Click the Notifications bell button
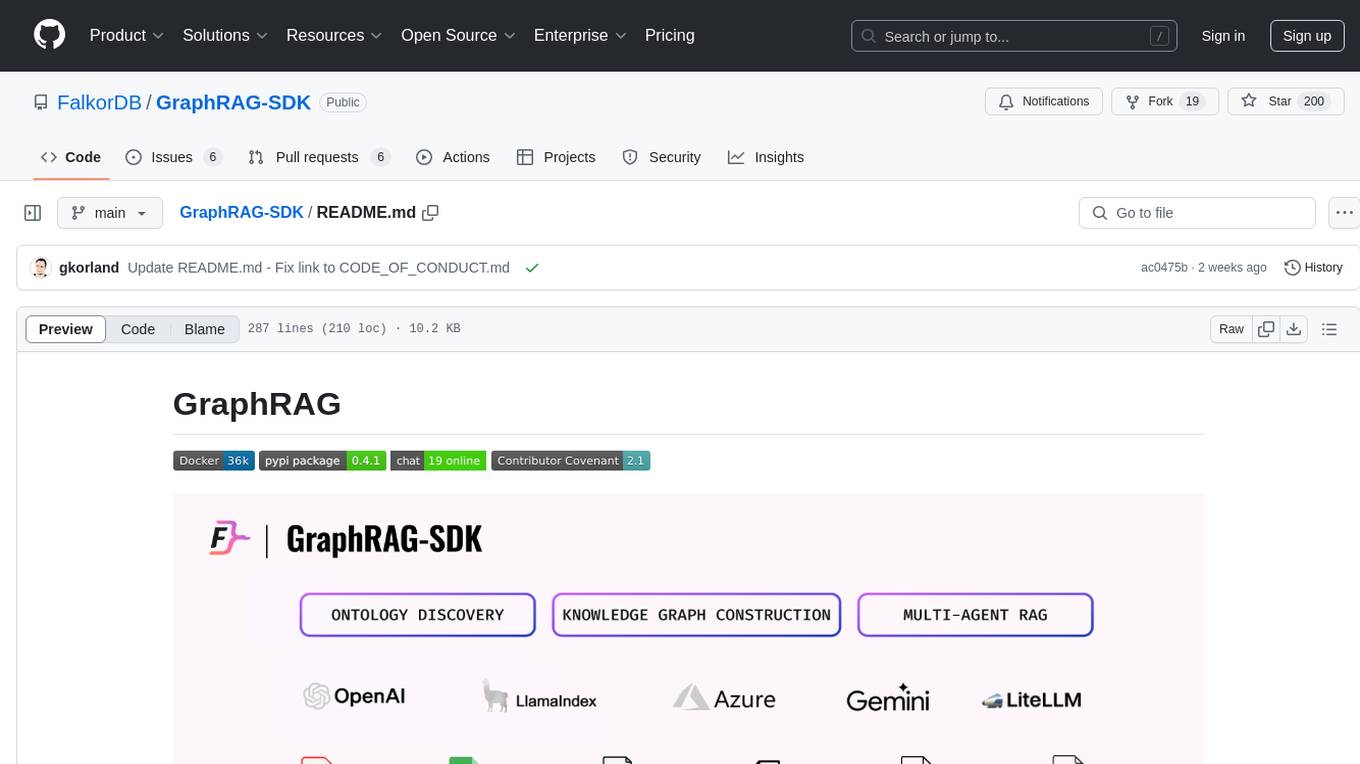The height and width of the screenshot is (764, 1360). point(1044,102)
